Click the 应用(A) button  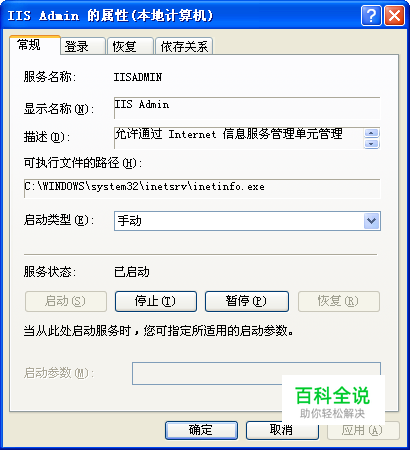363,430
